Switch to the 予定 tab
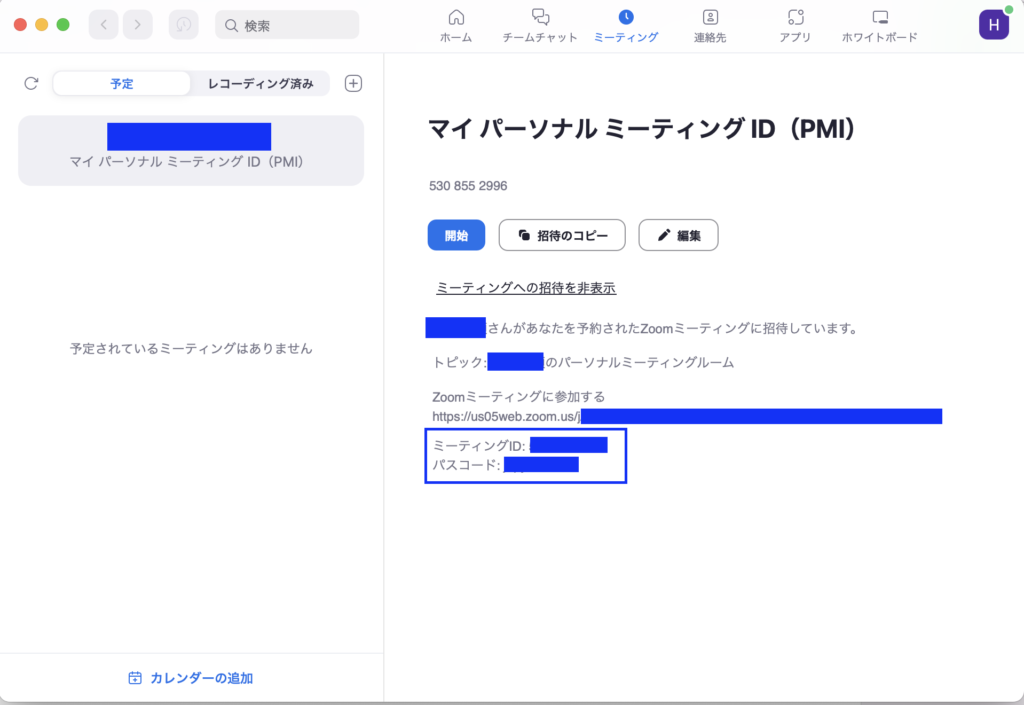Image resolution: width=1024 pixels, height=705 pixels. pyautogui.click(x=122, y=84)
